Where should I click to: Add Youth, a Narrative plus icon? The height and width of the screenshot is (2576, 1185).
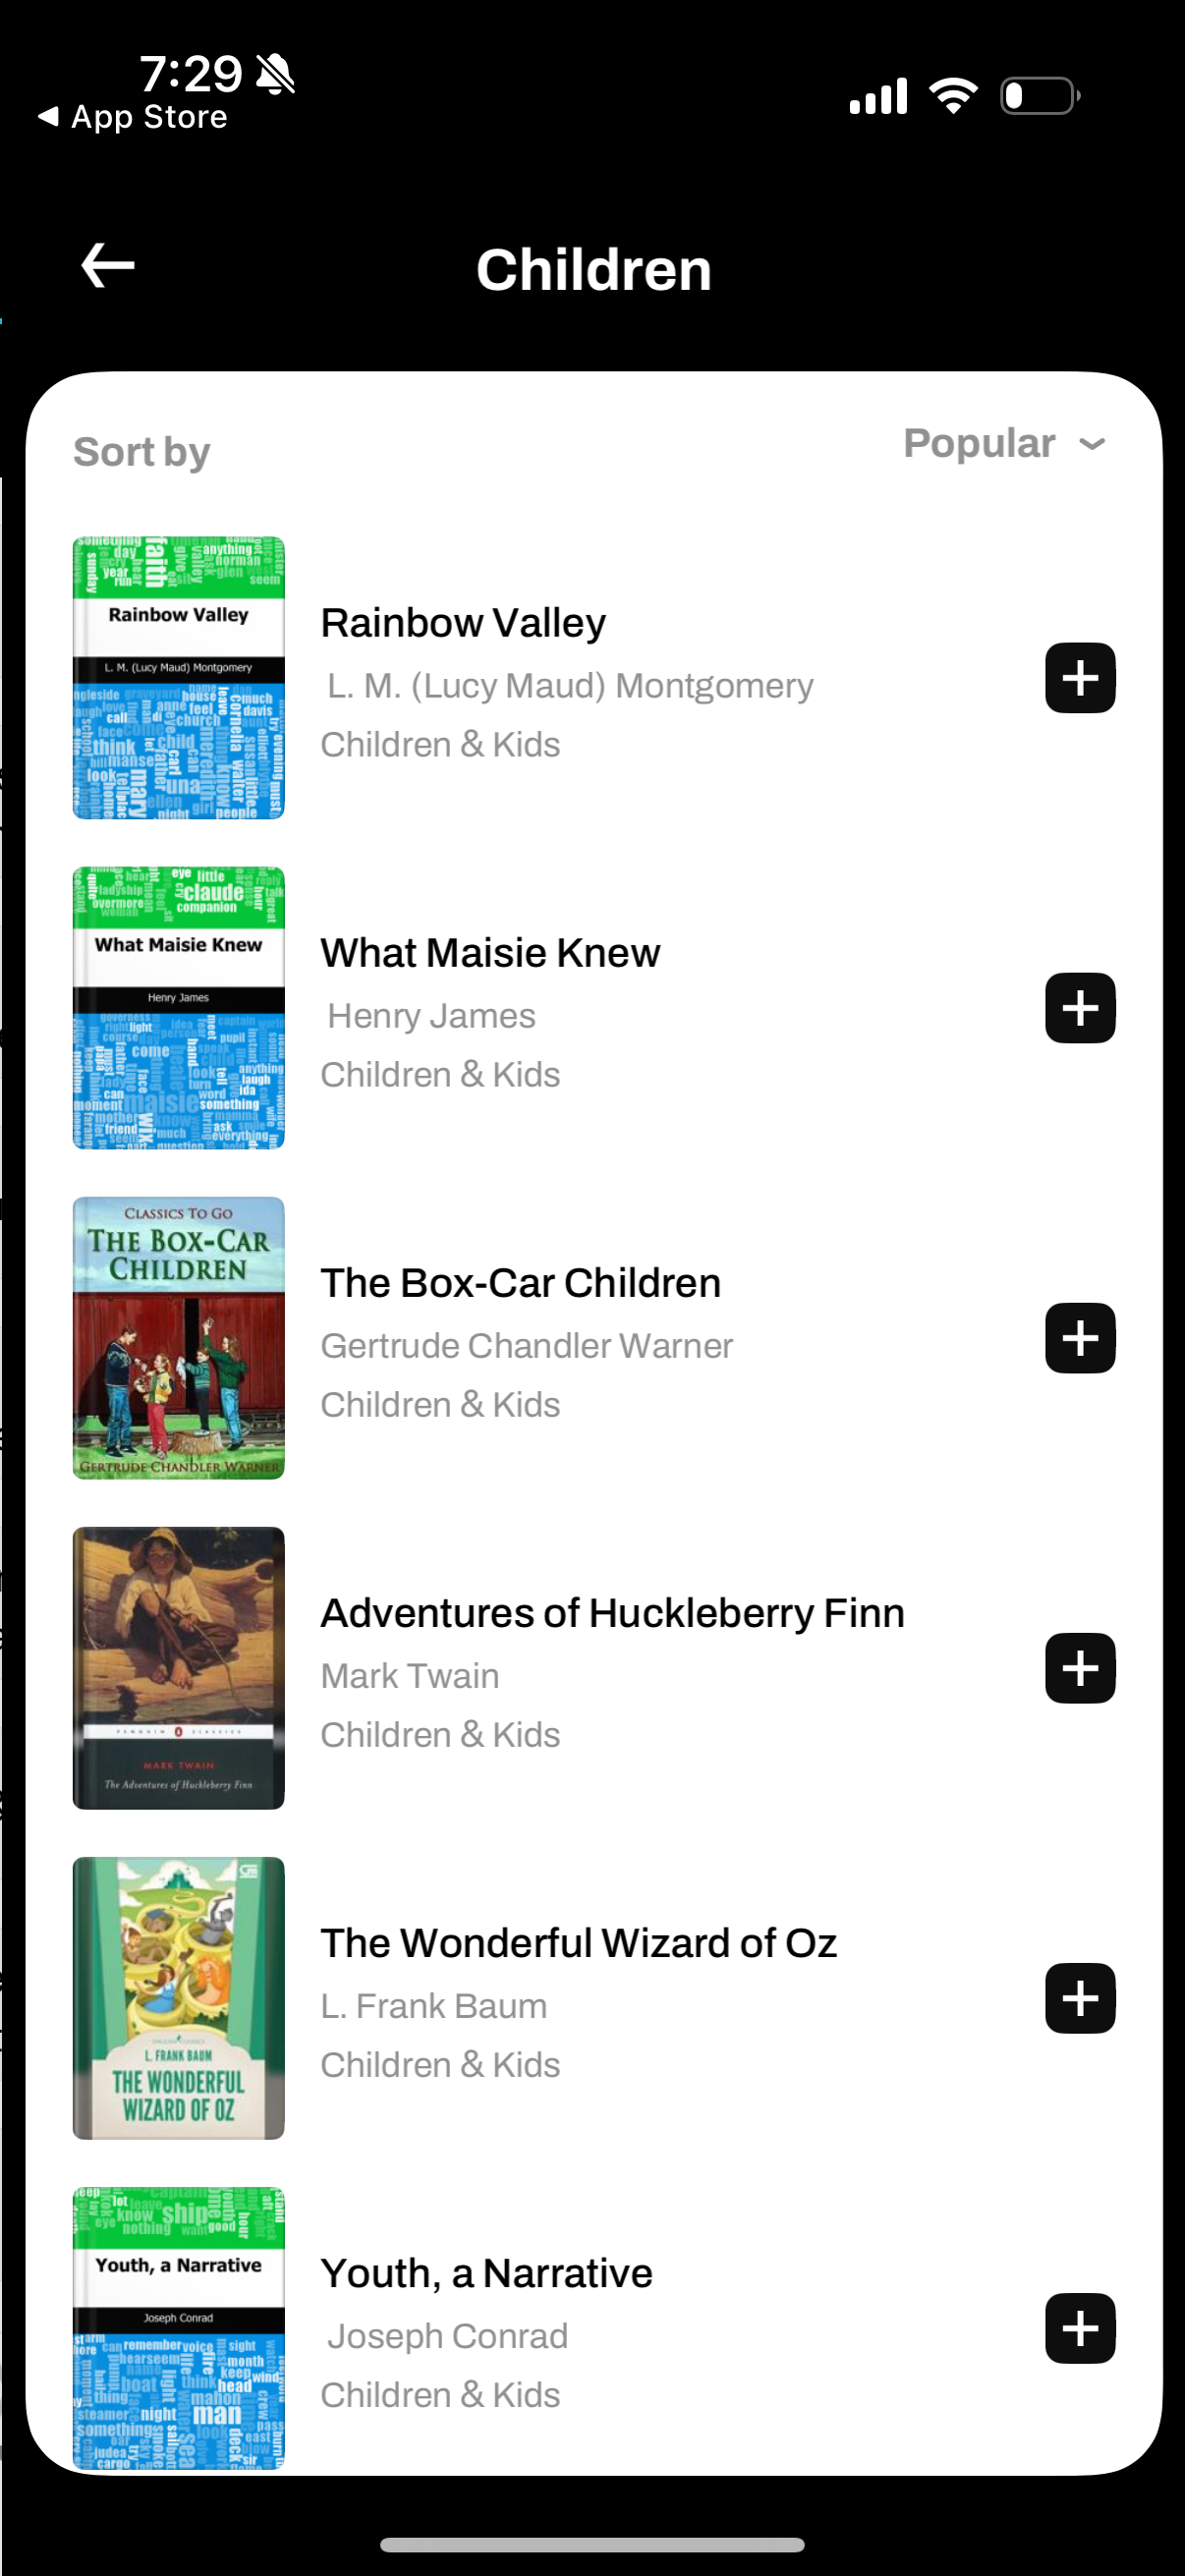1080,2328
